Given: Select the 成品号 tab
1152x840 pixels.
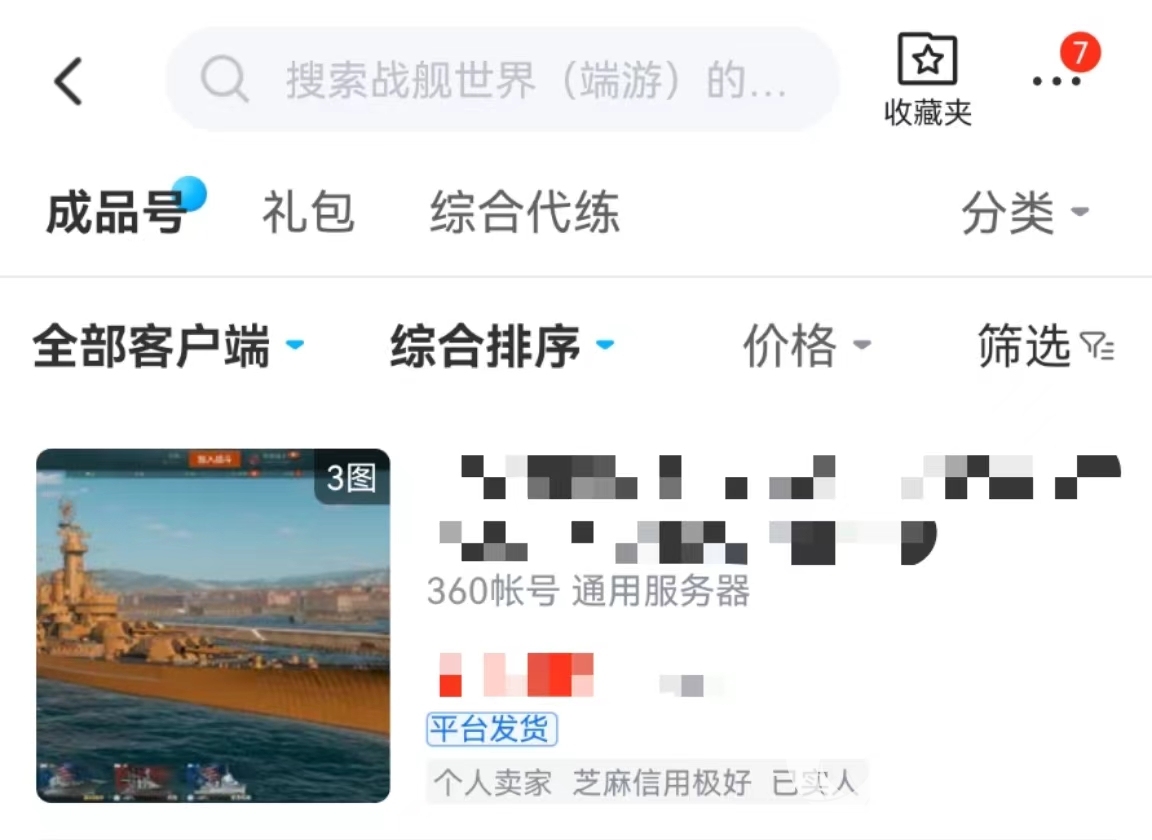Looking at the screenshot, I should pyautogui.click(x=115, y=212).
